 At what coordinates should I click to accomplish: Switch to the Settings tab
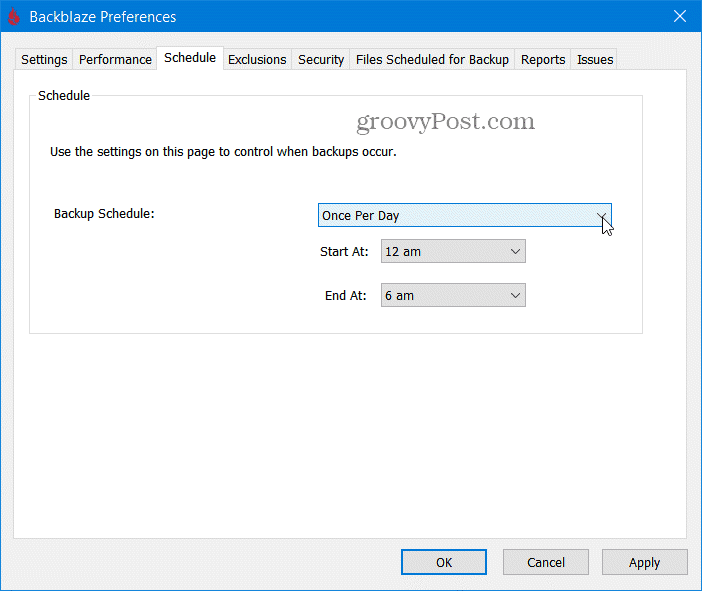[44, 60]
